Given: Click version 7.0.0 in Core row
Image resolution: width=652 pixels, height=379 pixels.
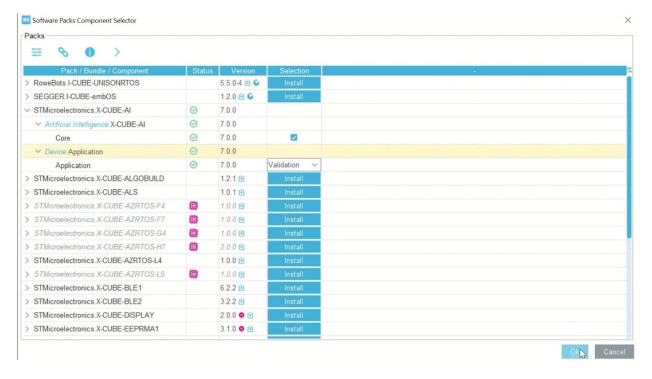Looking at the screenshot, I should (228, 138).
